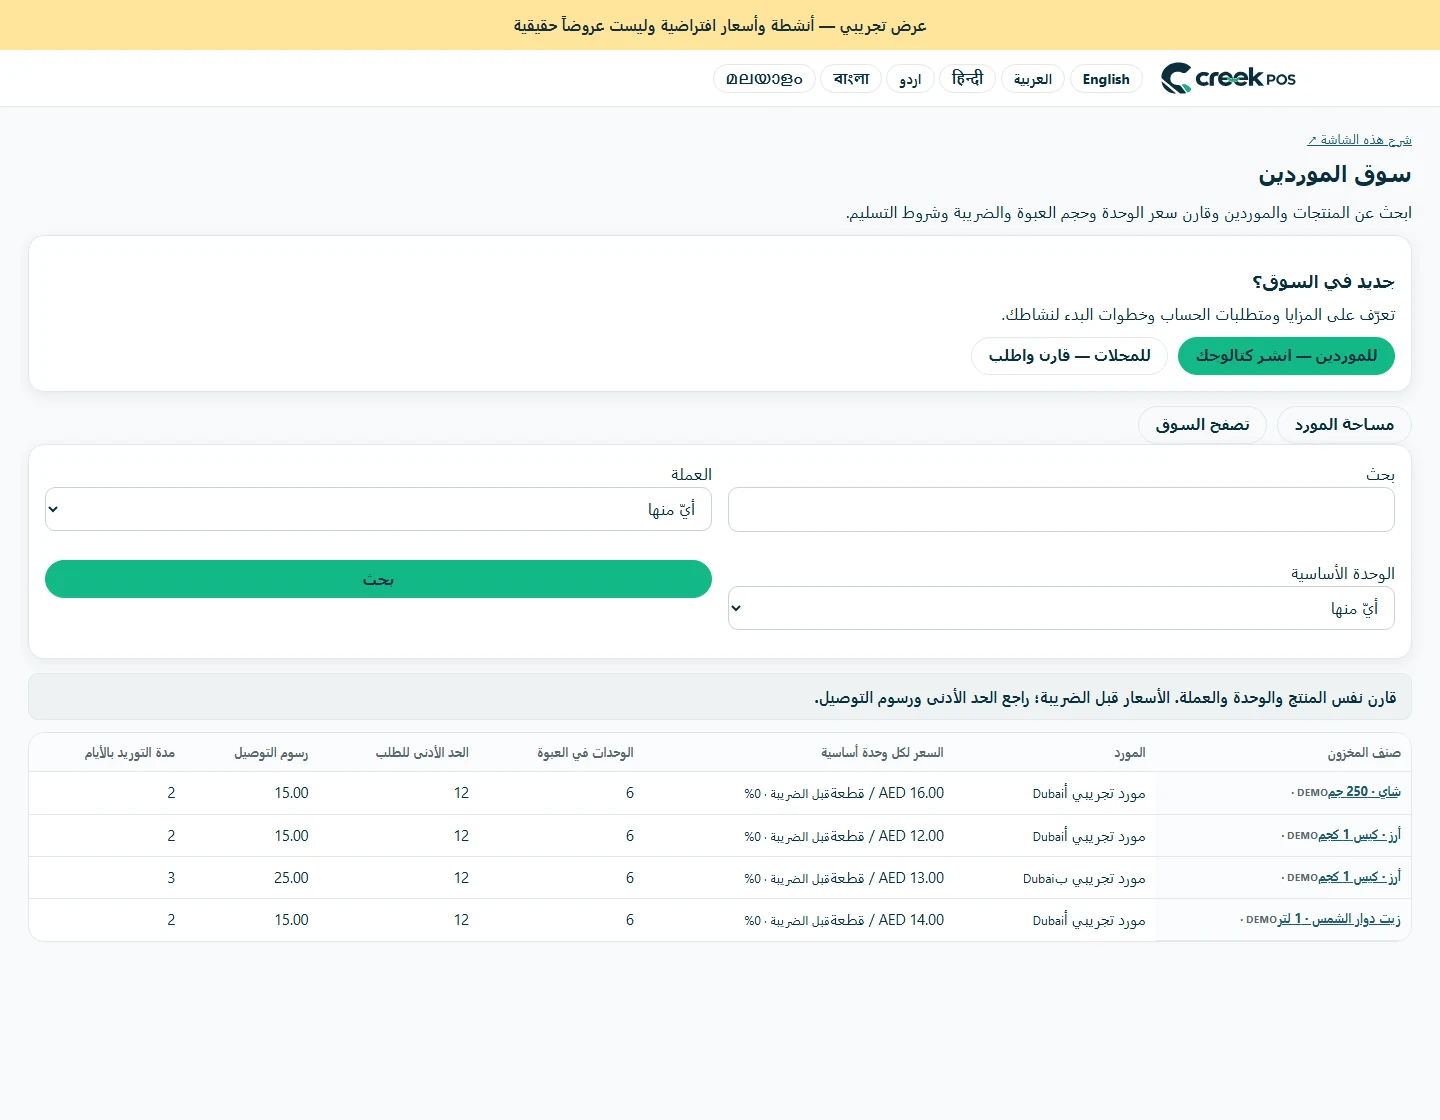Click the سوق الموردين page heading
1440x1120 pixels.
(1335, 175)
